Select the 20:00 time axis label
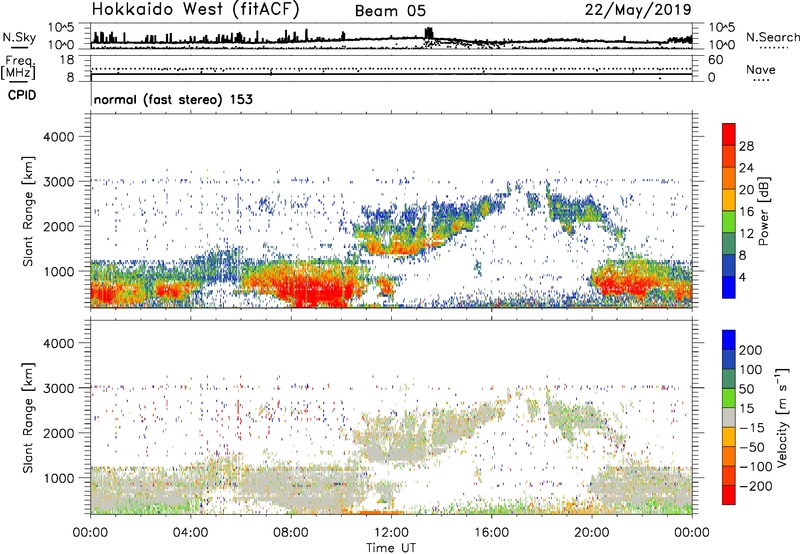 592,533
